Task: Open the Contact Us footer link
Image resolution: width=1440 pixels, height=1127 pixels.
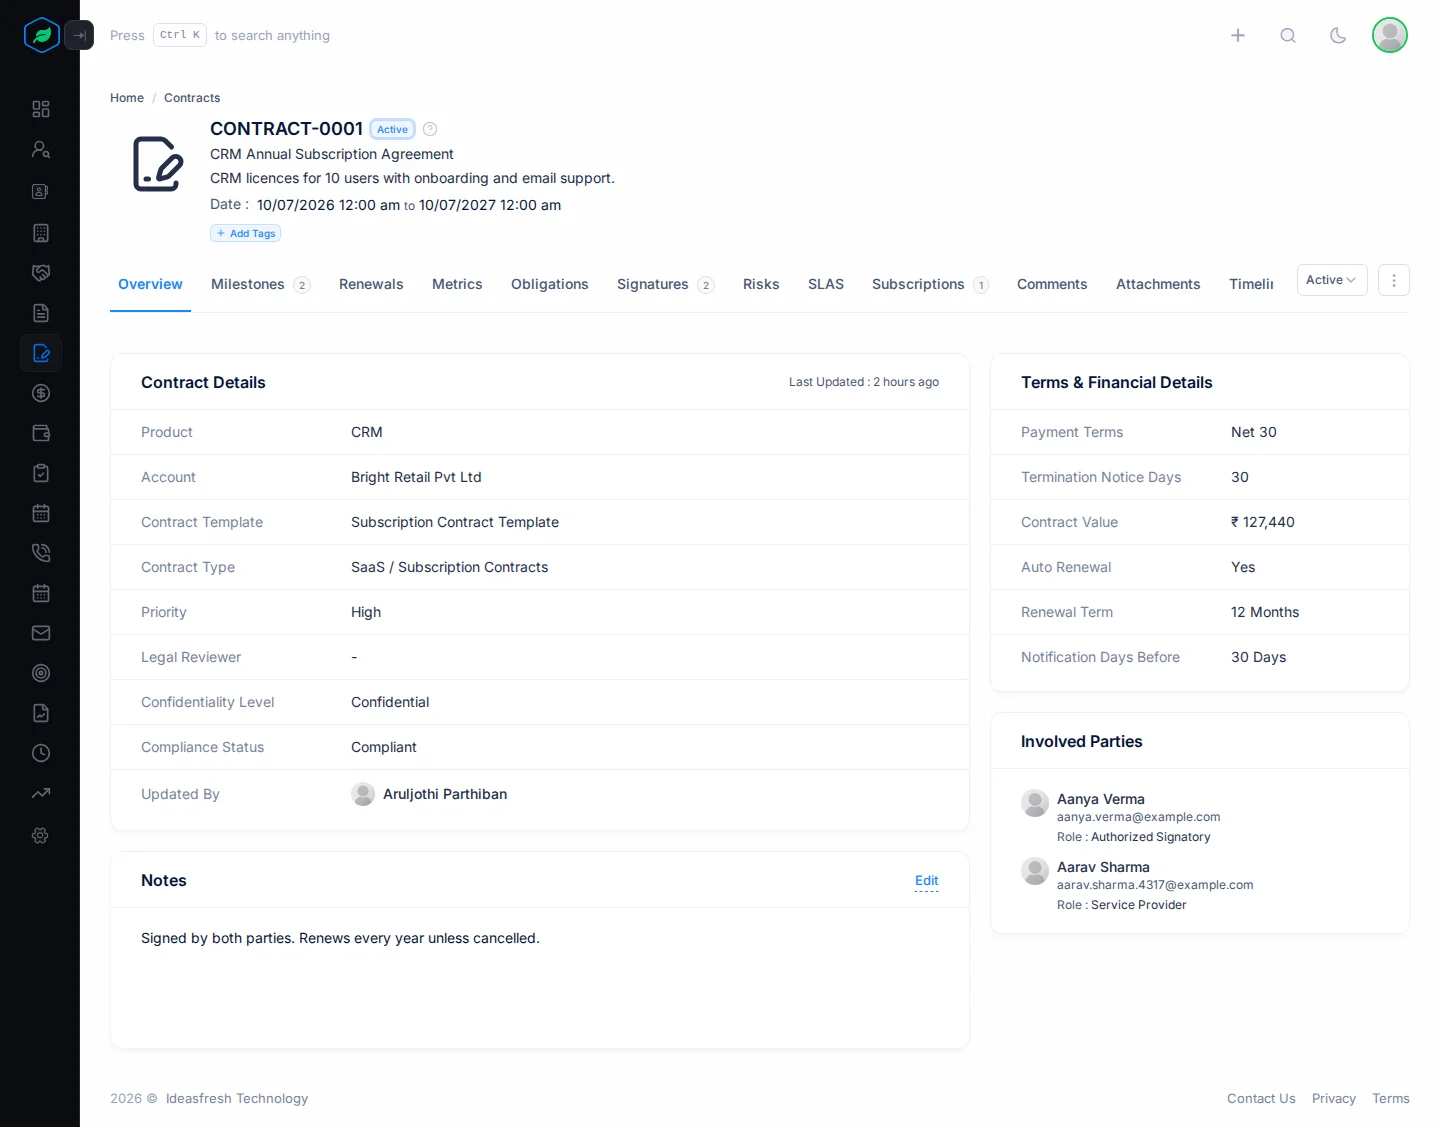Action: point(1261,1098)
